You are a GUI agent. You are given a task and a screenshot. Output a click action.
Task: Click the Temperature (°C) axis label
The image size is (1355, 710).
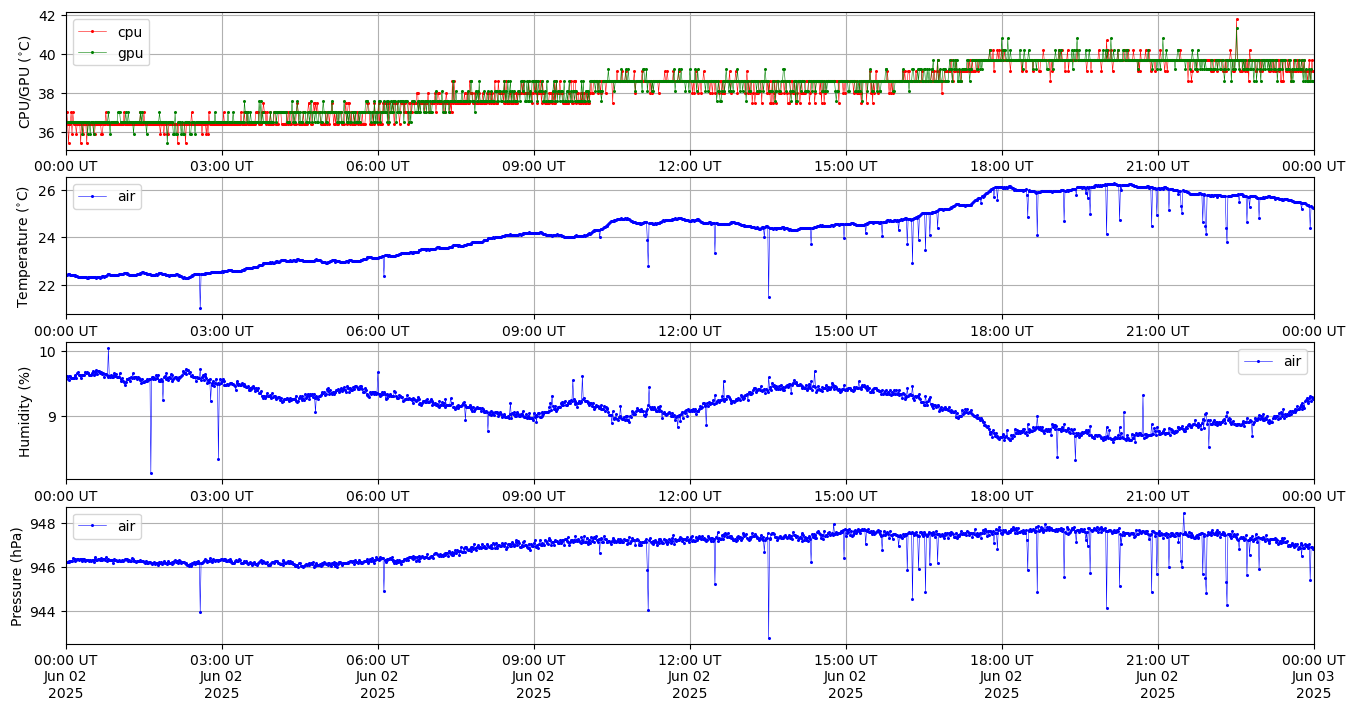point(25,246)
